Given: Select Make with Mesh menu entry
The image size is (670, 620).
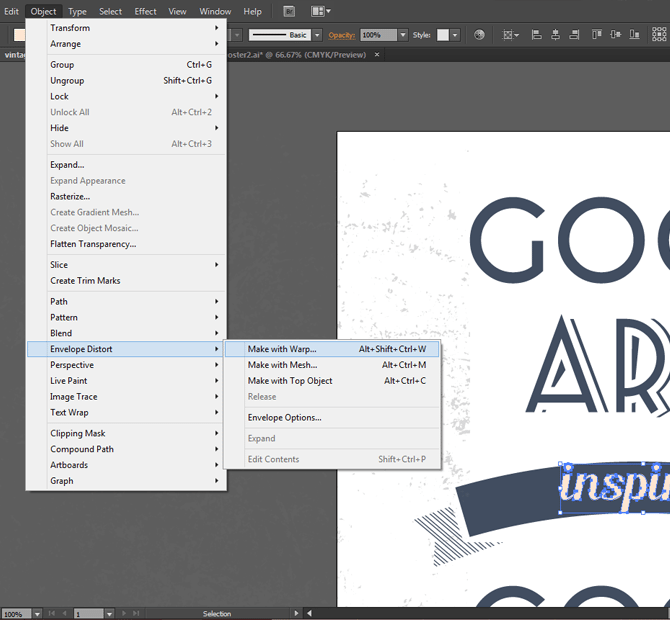Looking at the screenshot, I should [x=282, y=365].
